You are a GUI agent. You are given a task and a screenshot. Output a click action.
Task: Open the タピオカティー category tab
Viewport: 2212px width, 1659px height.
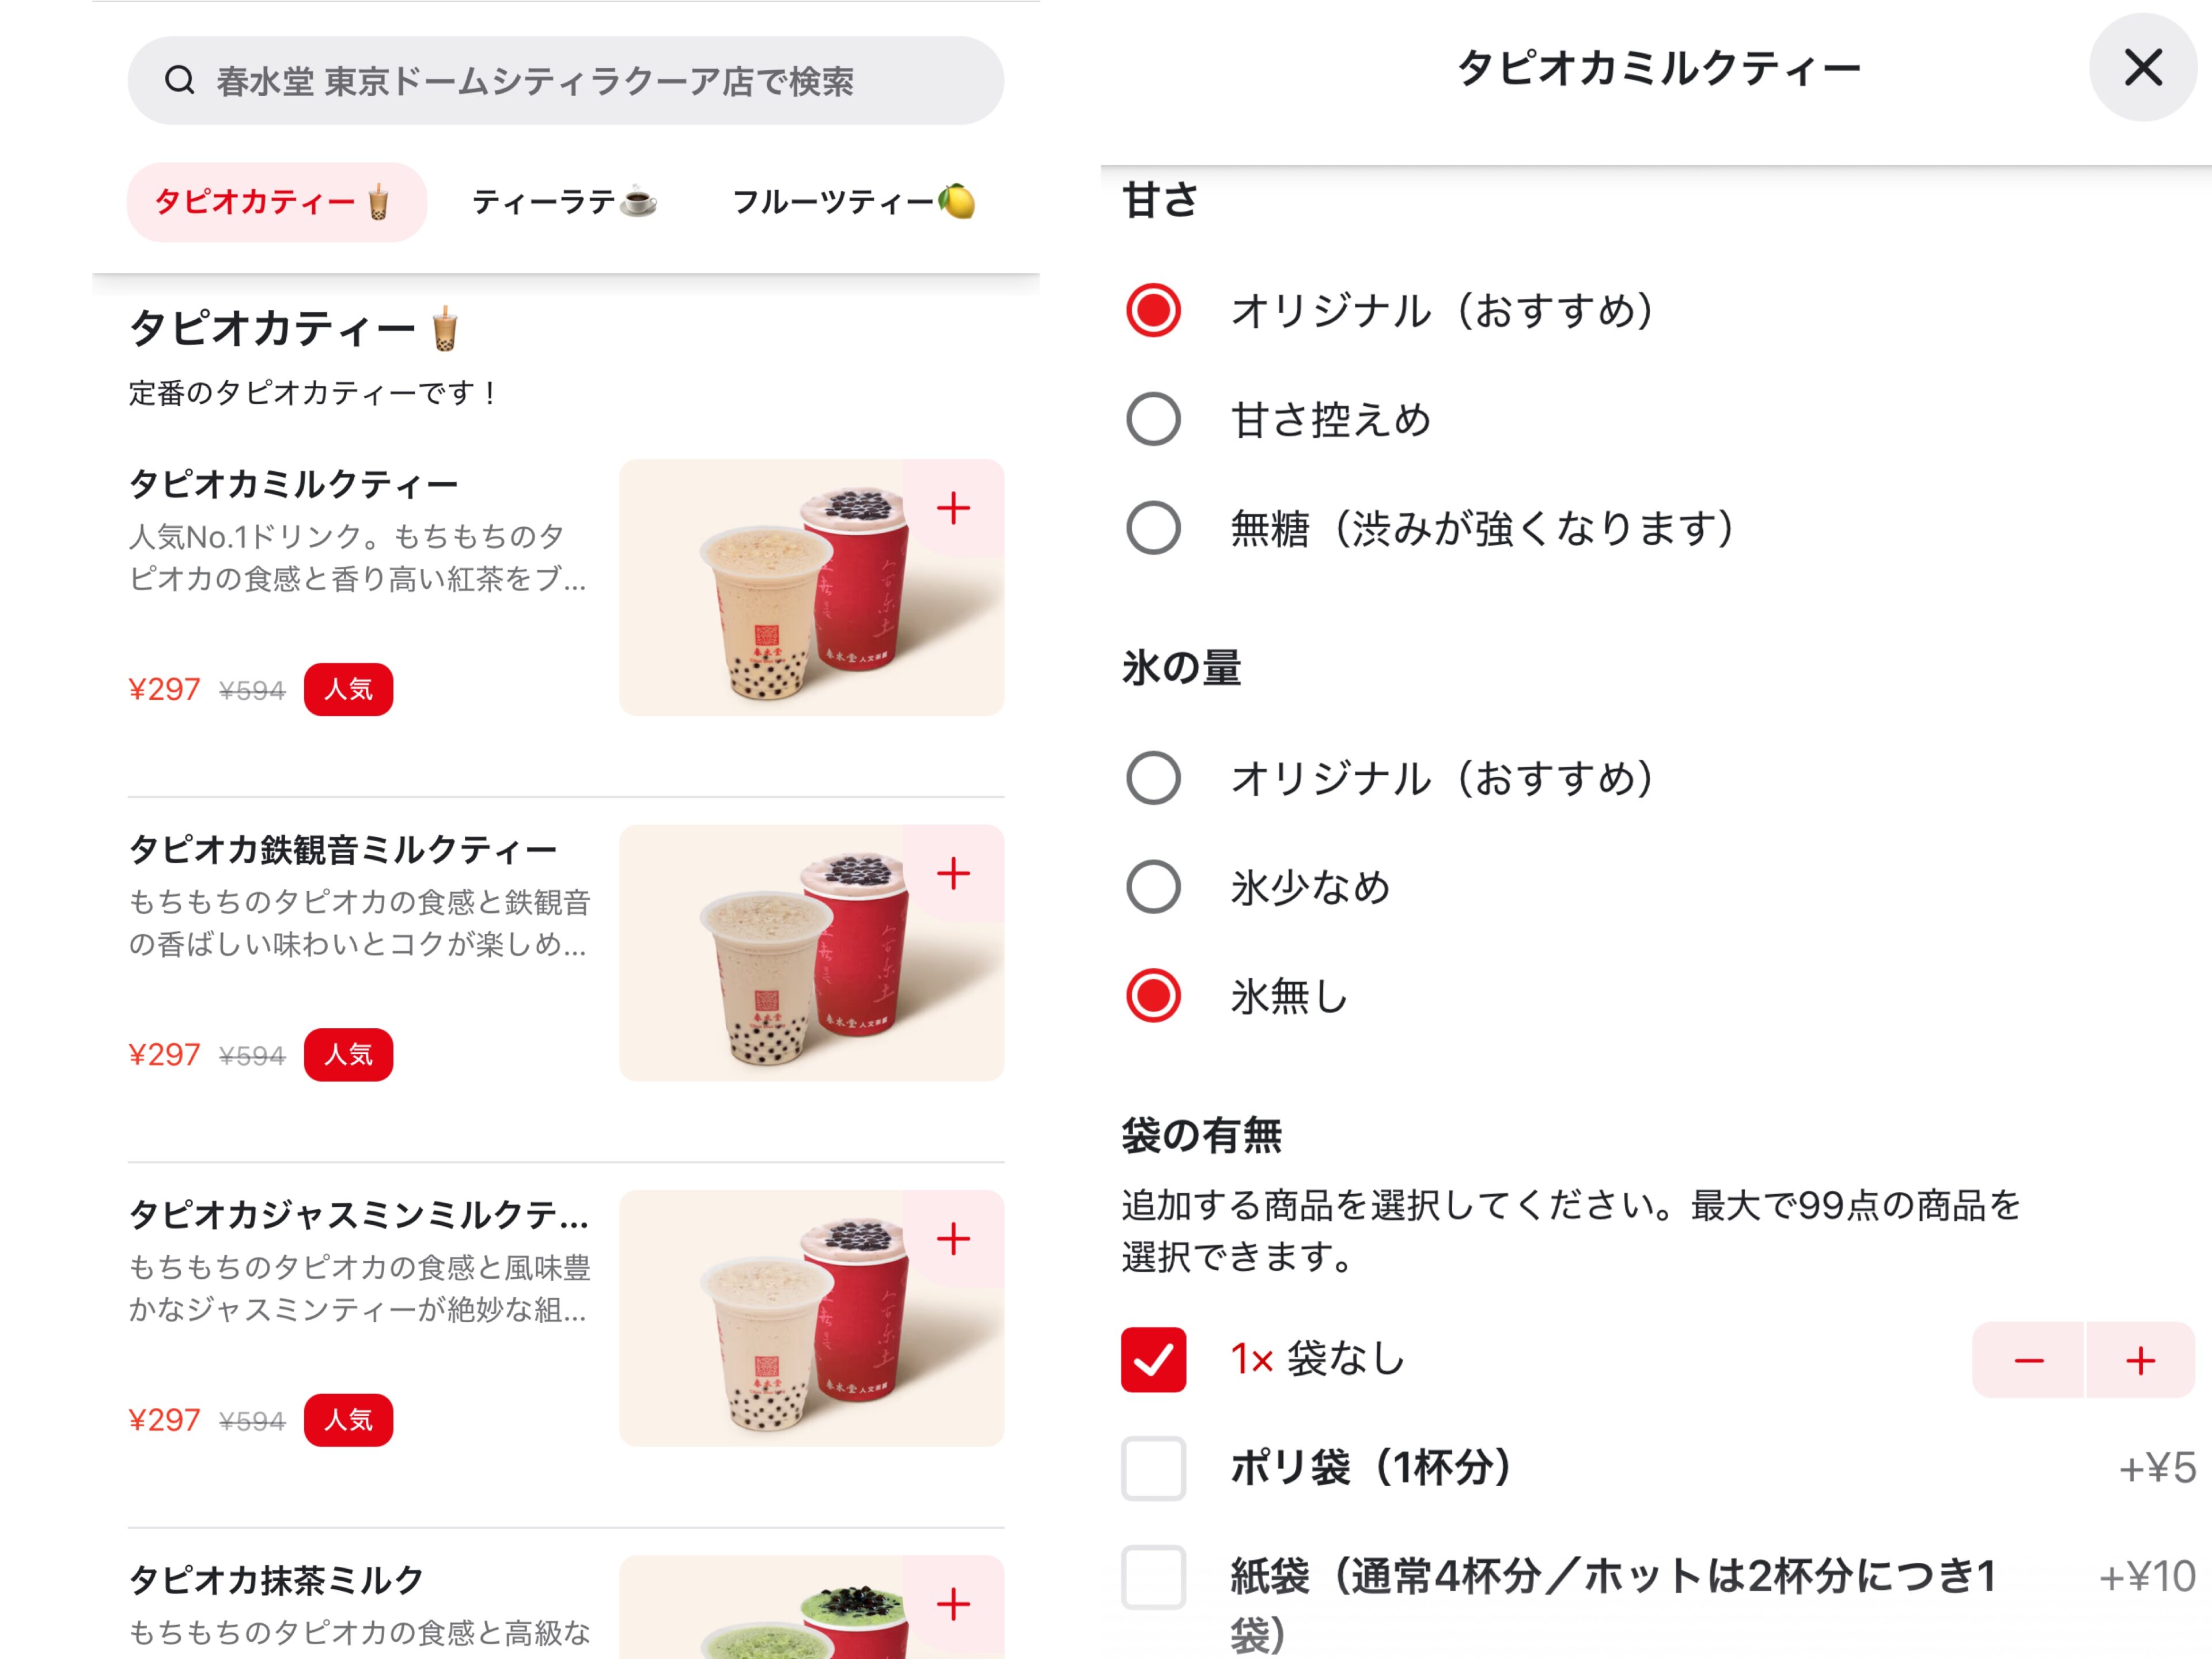[x=276, y=202]
